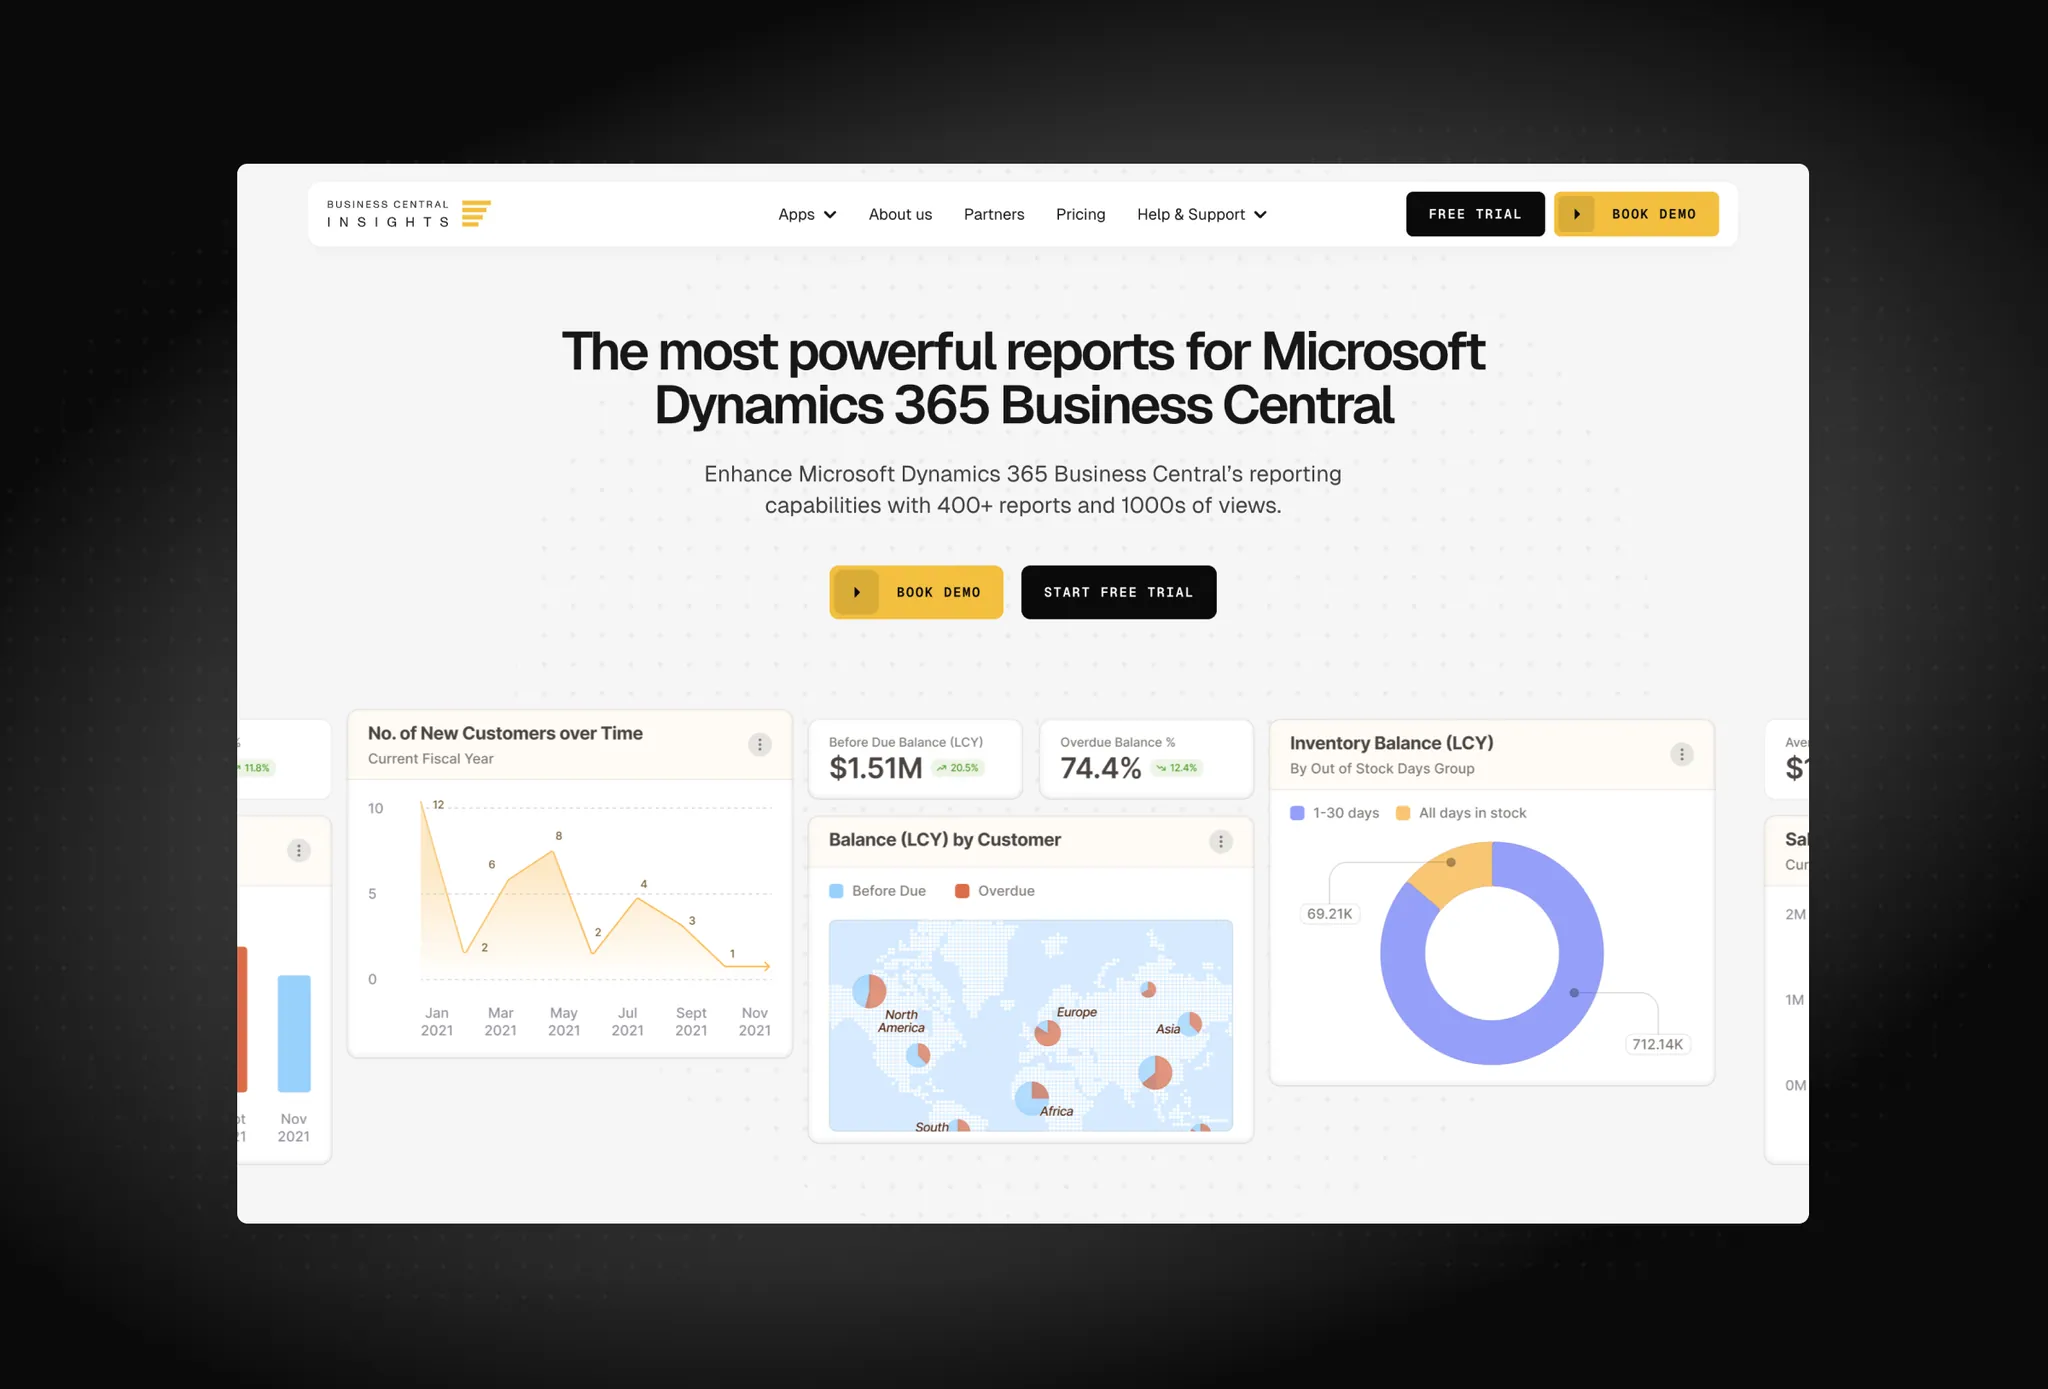Click the Nov 2021 blue bar in left chart
2048x1389 pixels.
[x=294, y=1033]
